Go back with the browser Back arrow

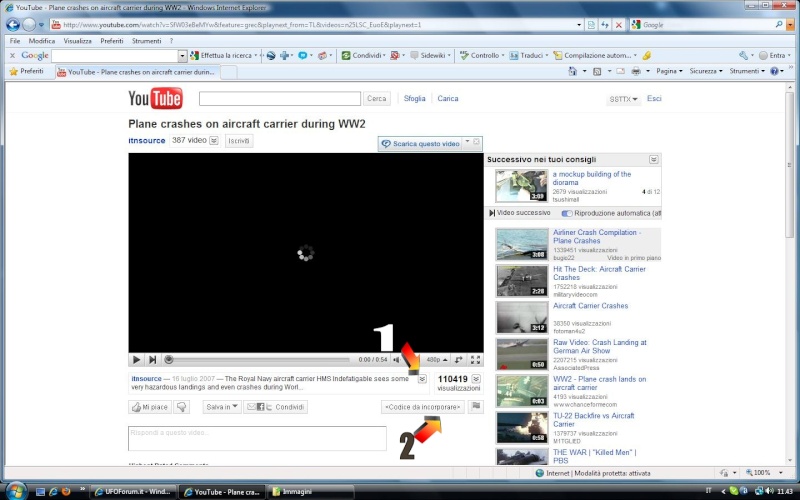(13, 24)
